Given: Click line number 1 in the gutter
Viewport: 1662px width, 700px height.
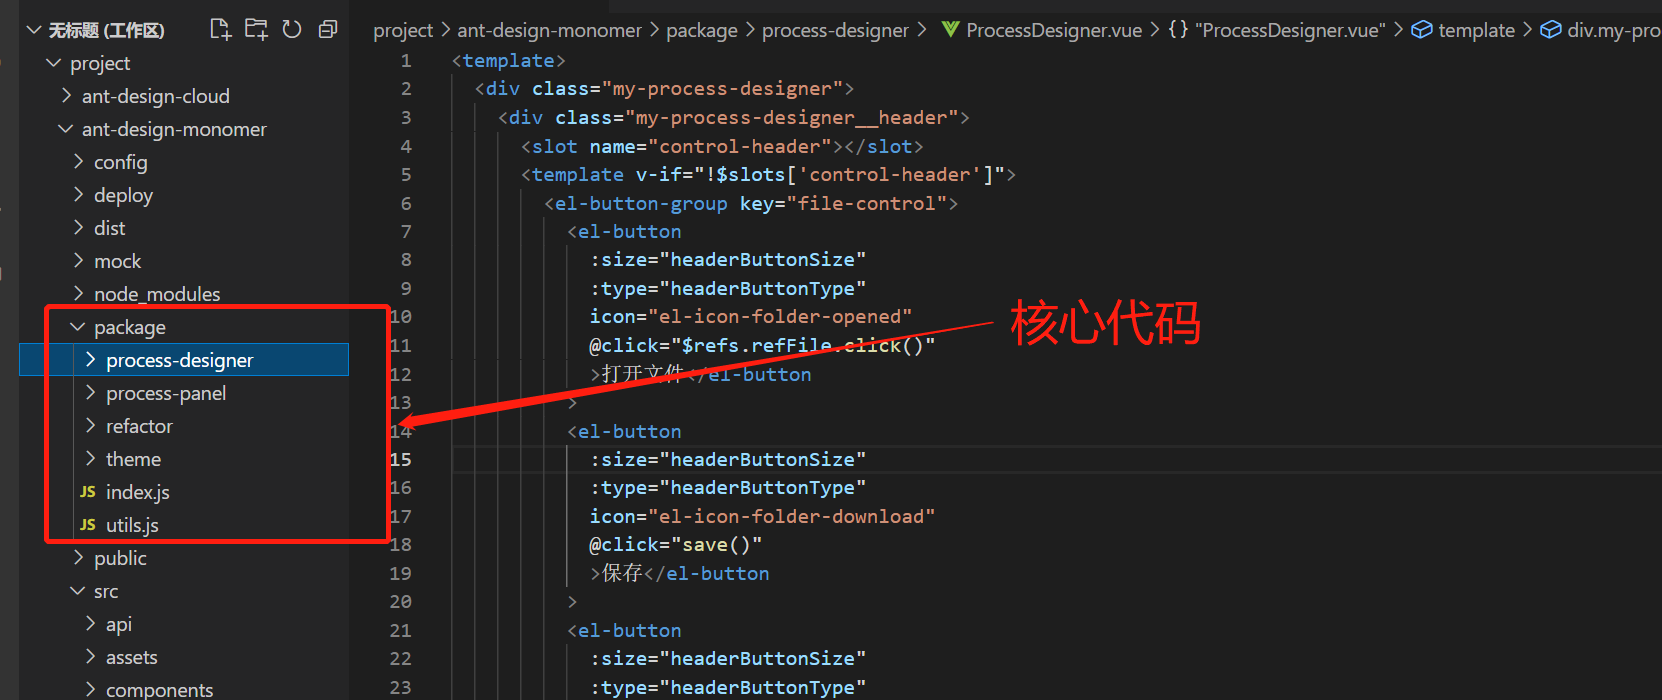Looking at the screenshot, I should pos(406,61).
